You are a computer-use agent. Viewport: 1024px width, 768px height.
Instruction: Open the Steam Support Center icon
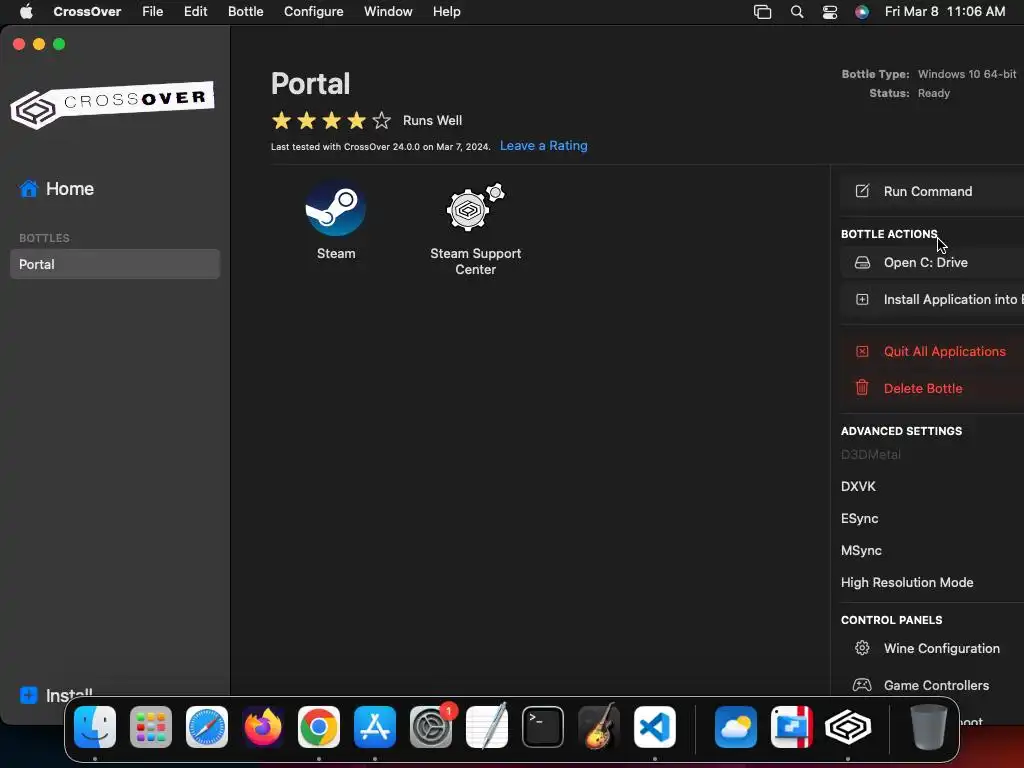pos(475,208)
